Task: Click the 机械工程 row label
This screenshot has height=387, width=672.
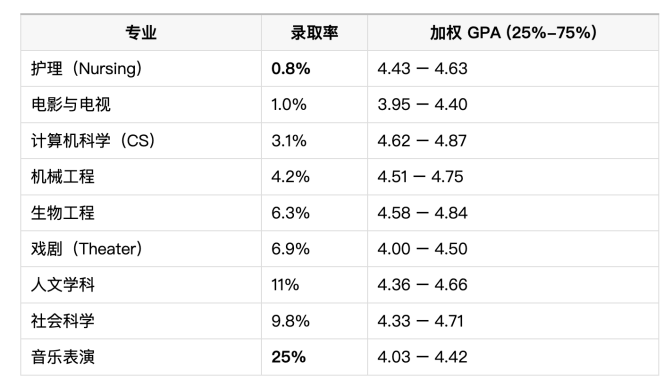Action: [63, 177]
